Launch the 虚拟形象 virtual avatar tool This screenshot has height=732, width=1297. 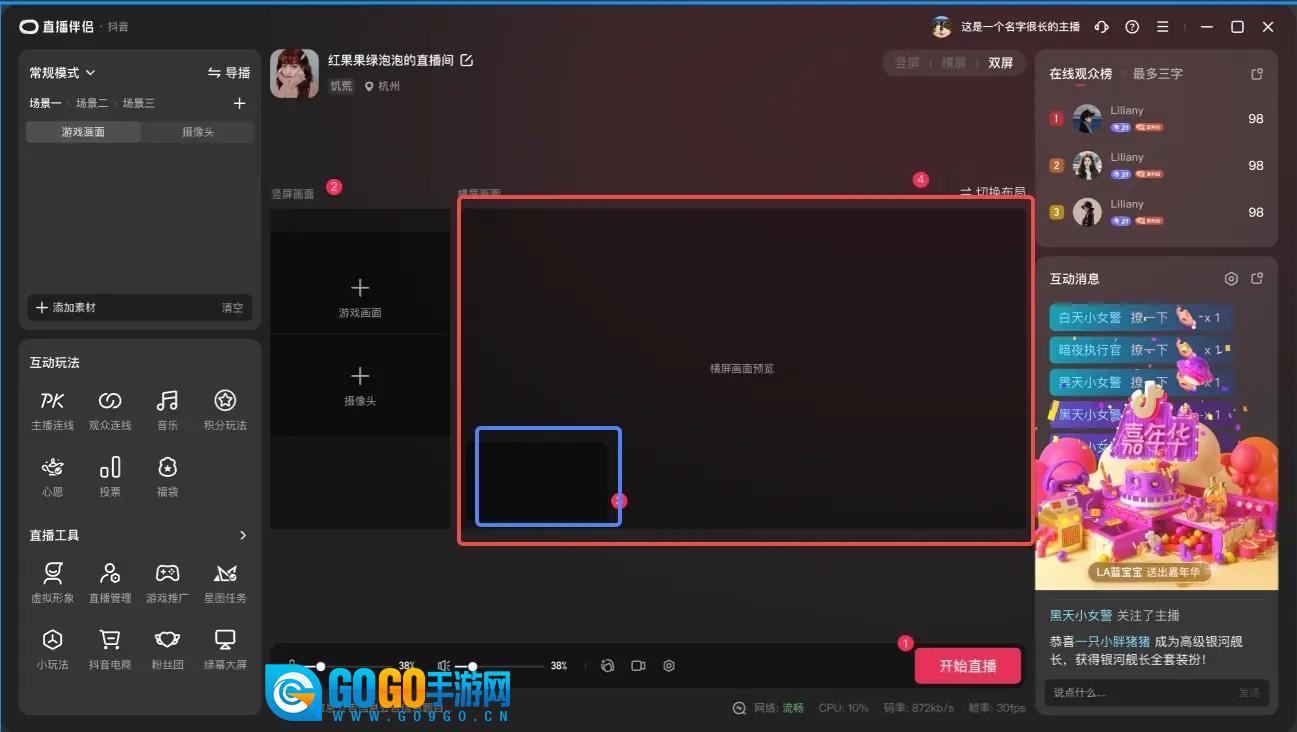click(x=52, y=583)
